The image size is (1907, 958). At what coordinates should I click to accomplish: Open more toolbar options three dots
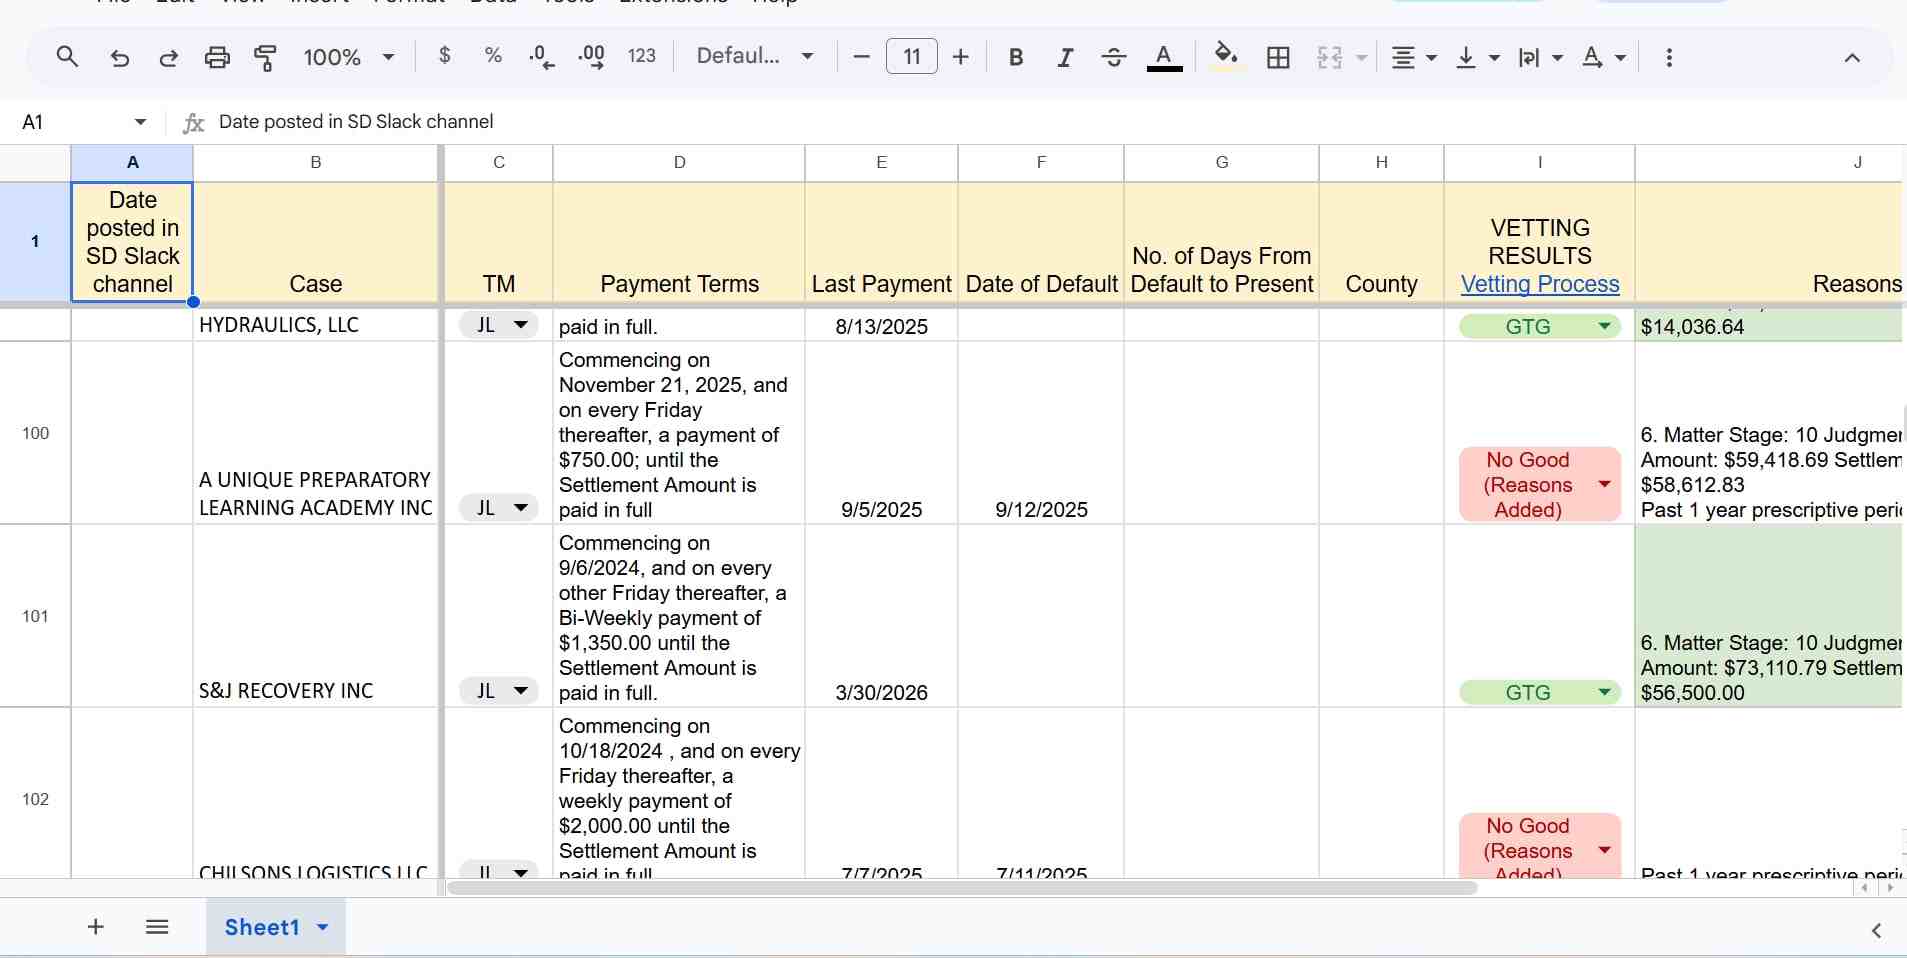pyautogui.click(x=1669, y=57)
